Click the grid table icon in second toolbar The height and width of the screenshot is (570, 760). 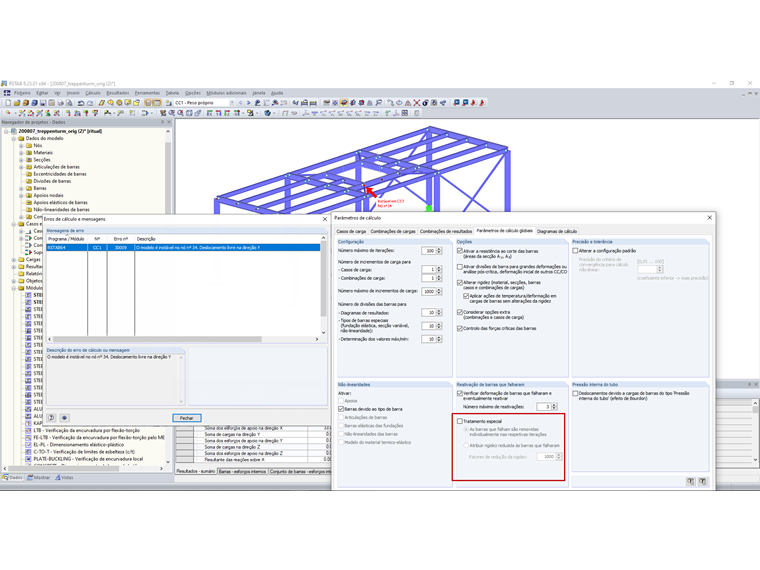(404, 113)
